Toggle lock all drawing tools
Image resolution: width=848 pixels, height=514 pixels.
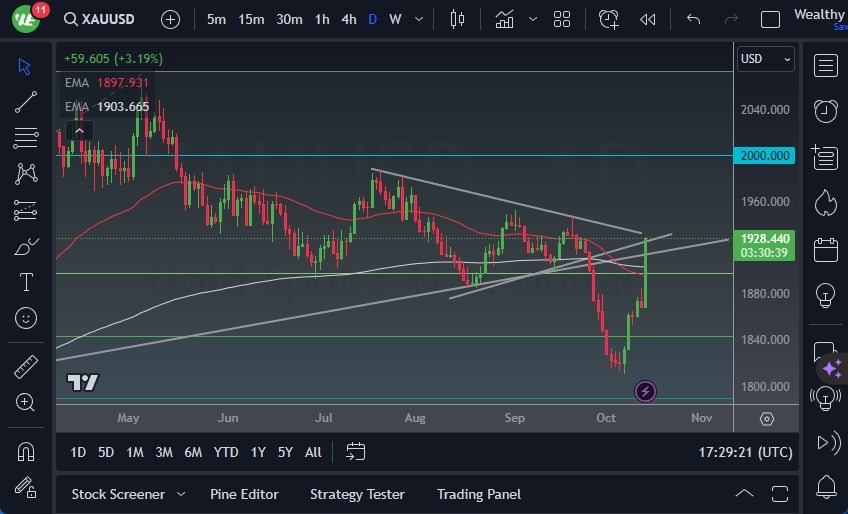[x=26, y=487]
